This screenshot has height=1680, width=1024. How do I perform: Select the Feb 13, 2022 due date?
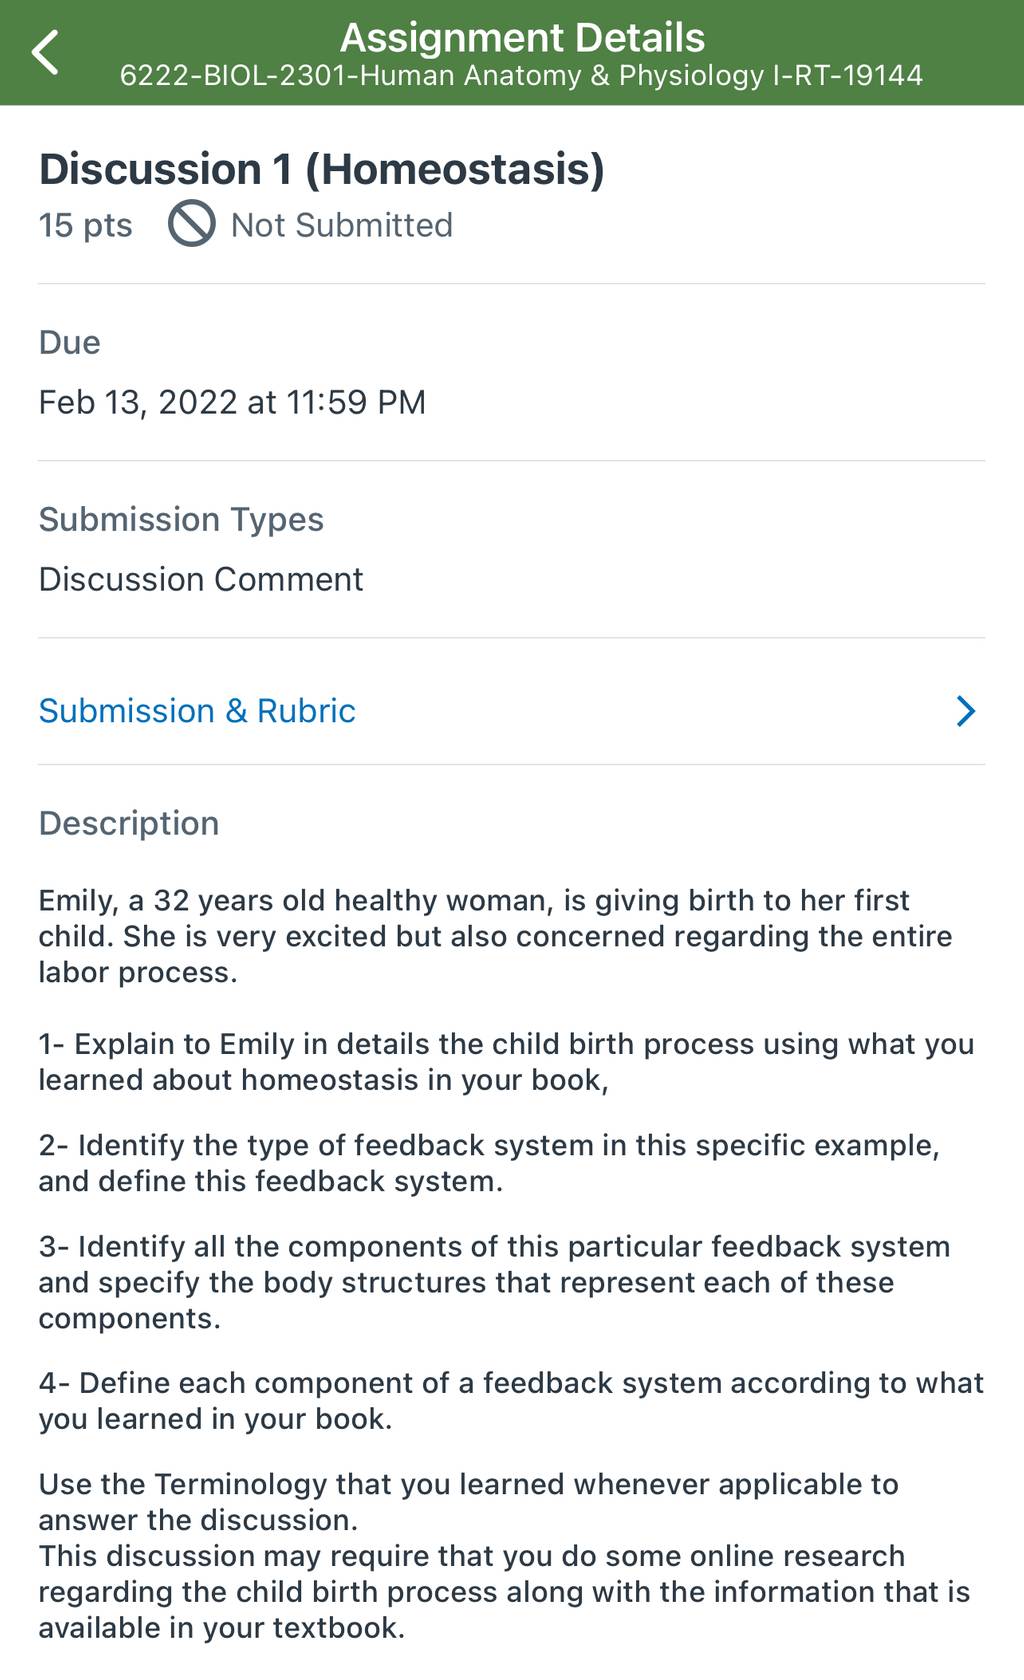tap(232, 402)
